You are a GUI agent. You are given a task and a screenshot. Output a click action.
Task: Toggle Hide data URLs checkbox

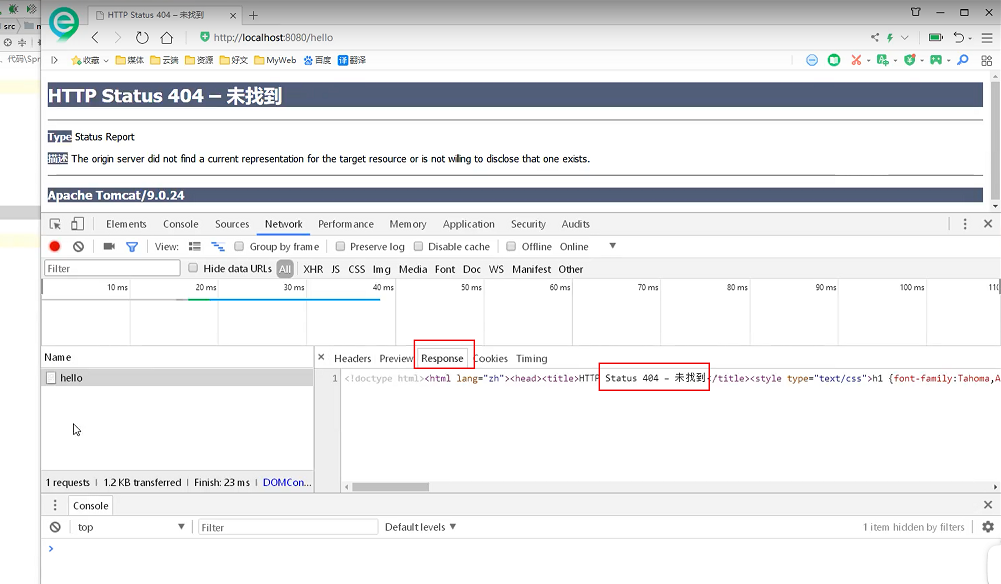coord(193,268)
